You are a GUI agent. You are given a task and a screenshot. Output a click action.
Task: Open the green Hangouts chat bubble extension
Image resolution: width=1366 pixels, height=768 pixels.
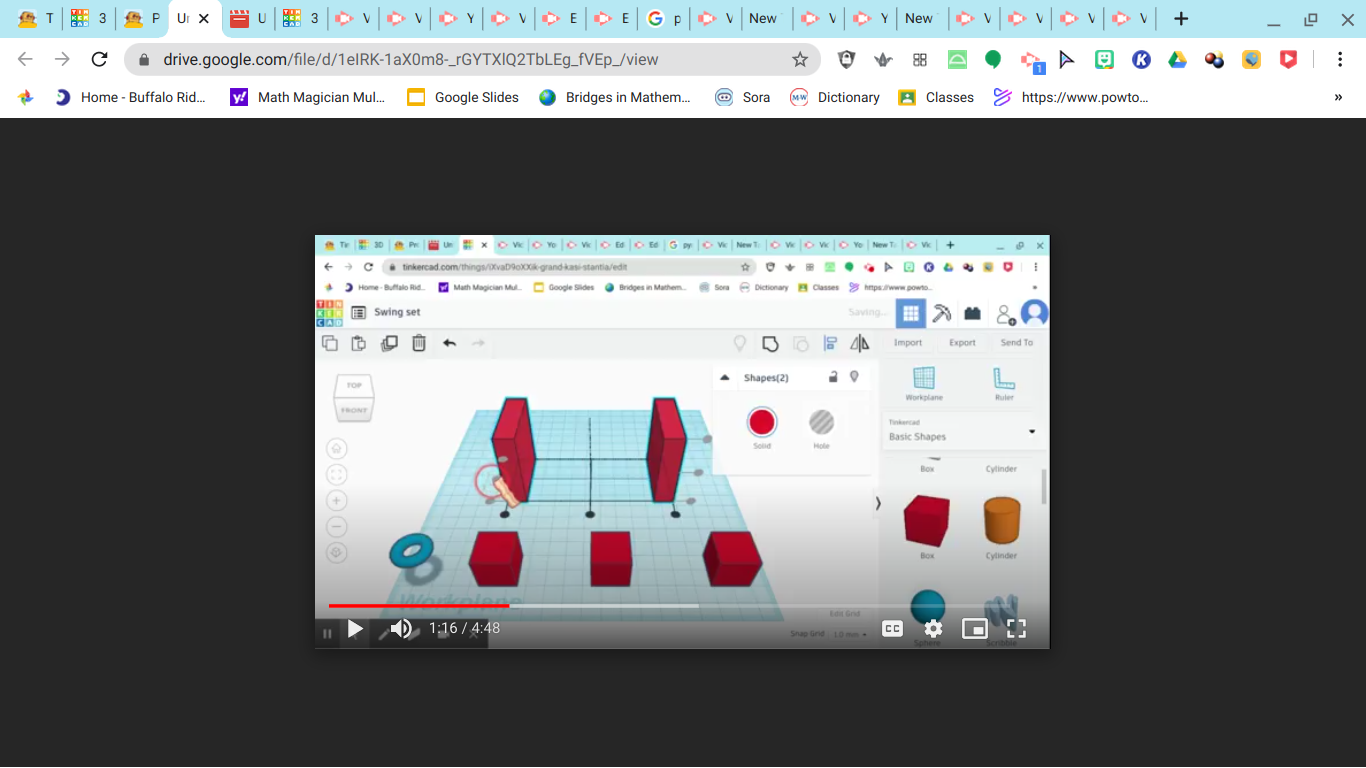click(993, 59)
